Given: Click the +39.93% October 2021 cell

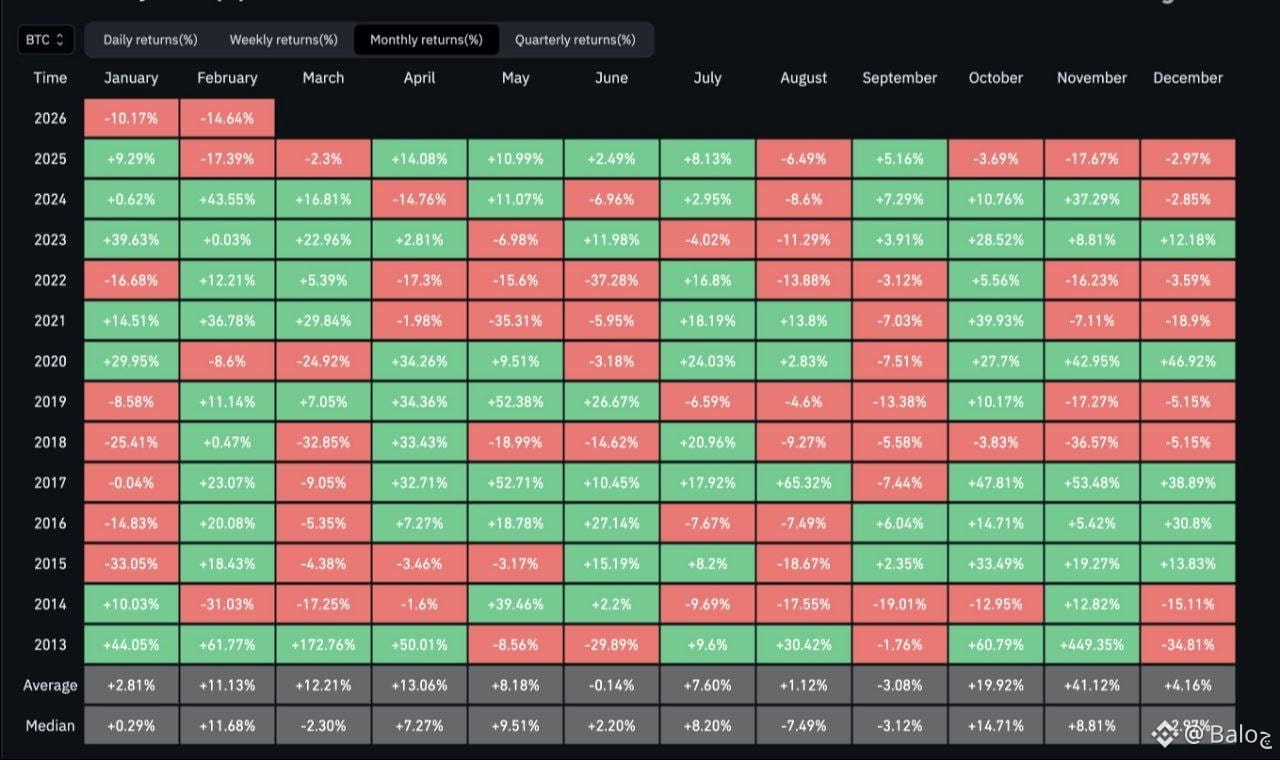Looking at the screenshot, I should [996, 321].
